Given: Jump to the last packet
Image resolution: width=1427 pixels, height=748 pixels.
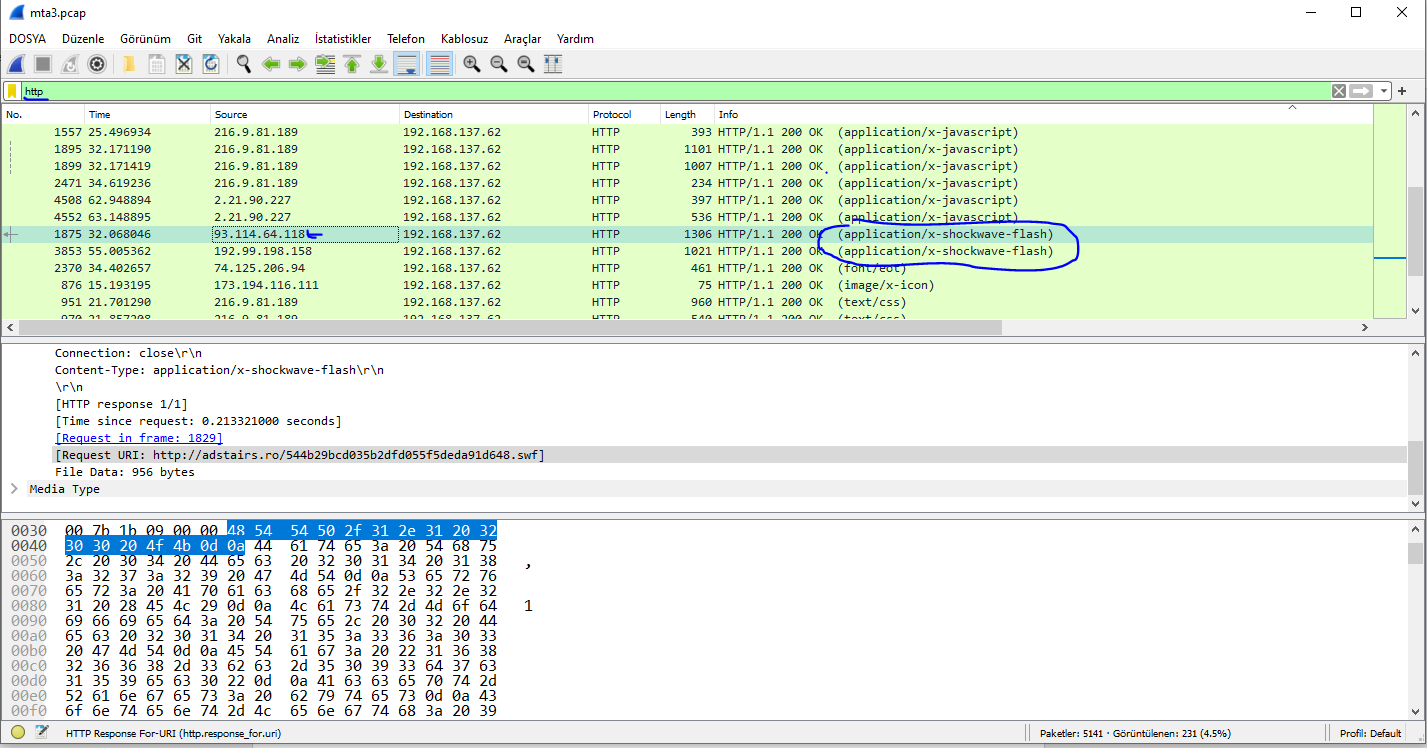Looking at the screenshot, I should coord(379,64).
